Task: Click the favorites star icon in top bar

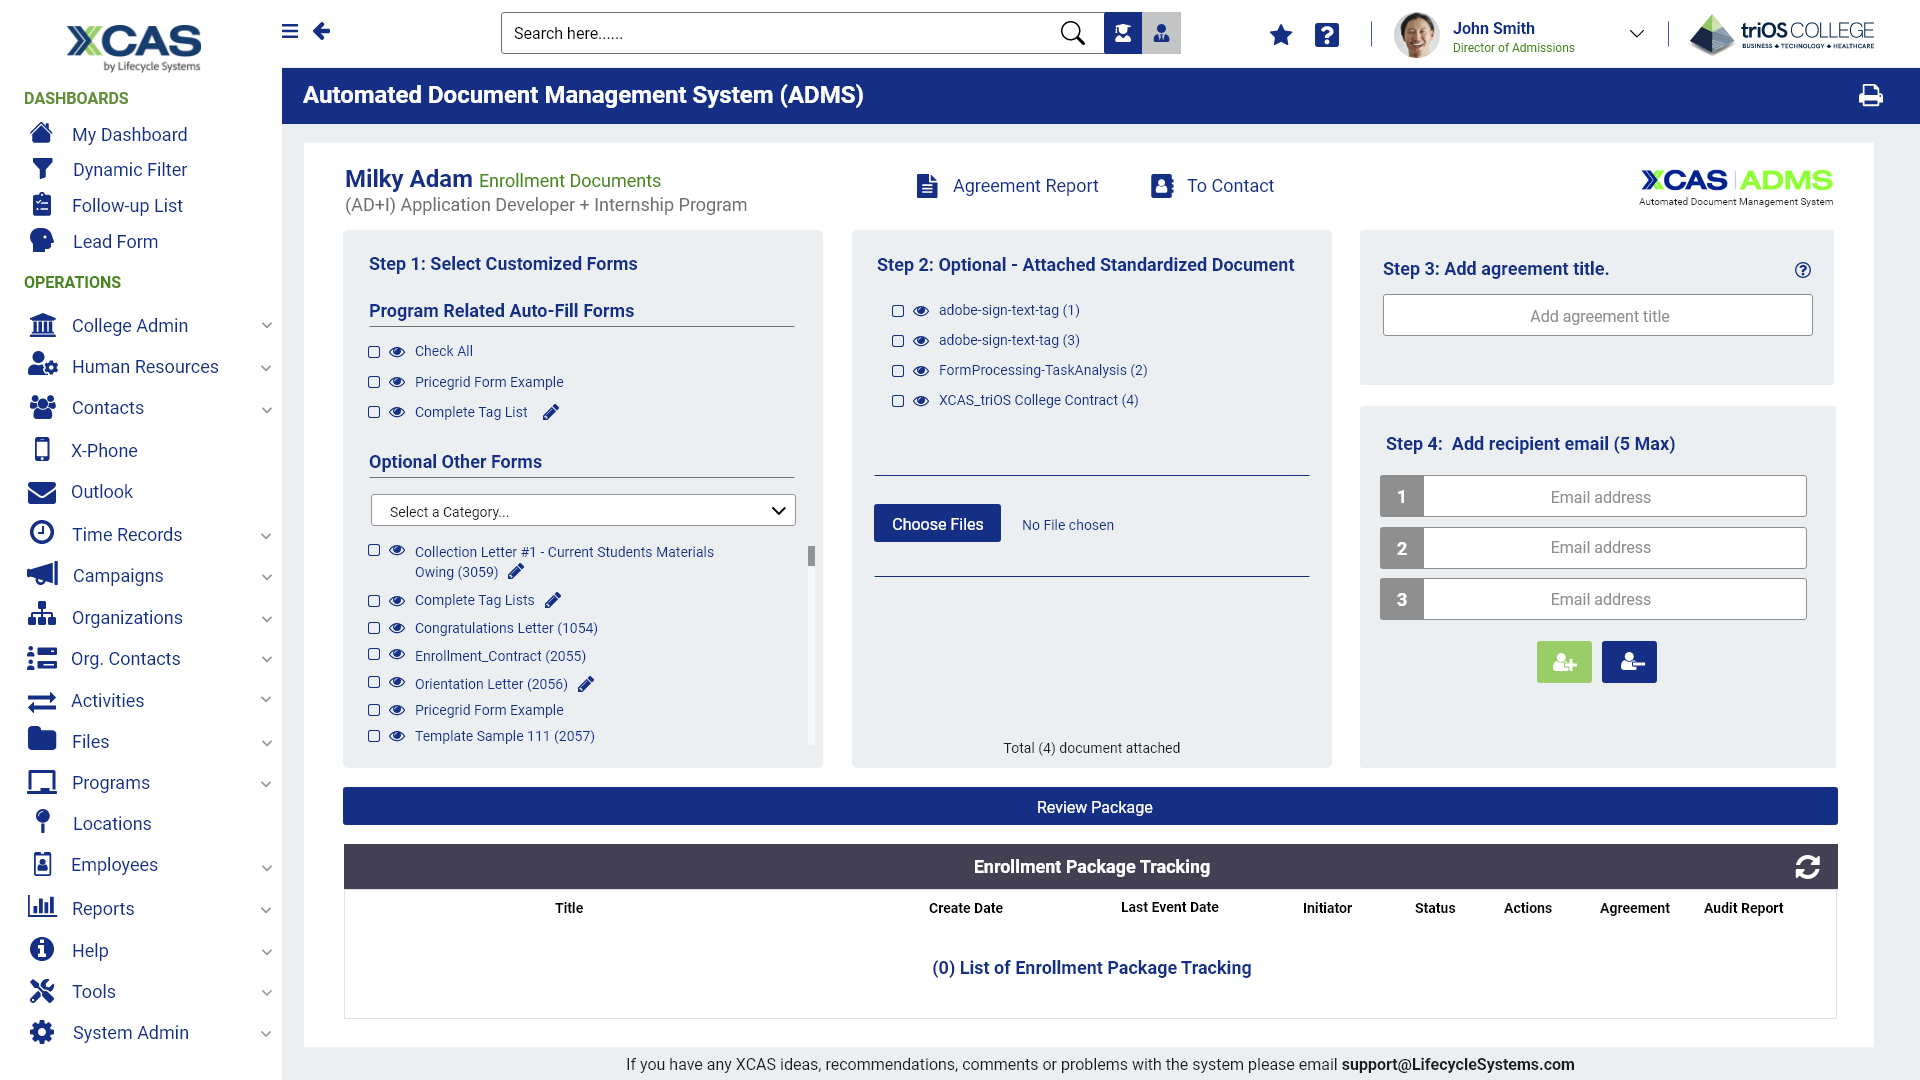Action: tap(1281, 35)
